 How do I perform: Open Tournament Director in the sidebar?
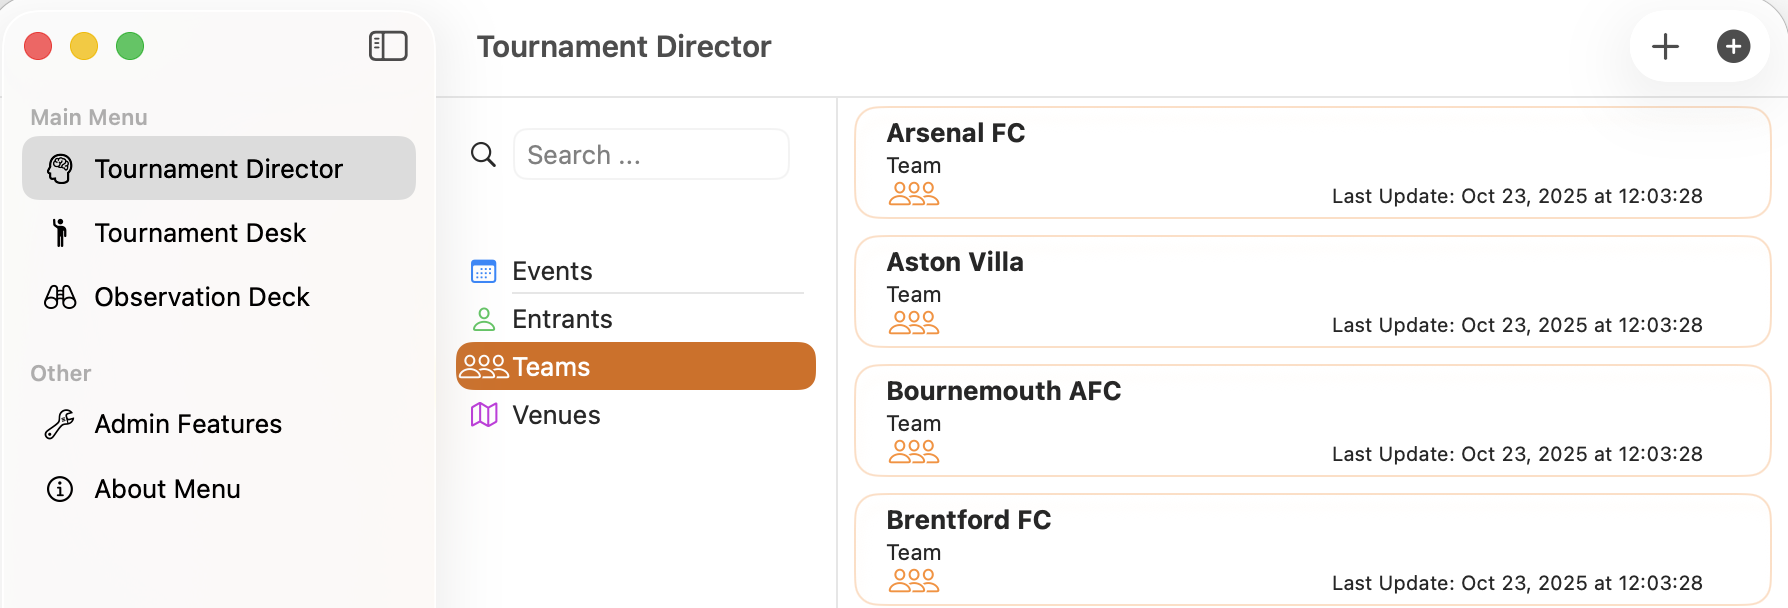pos(218,169)
